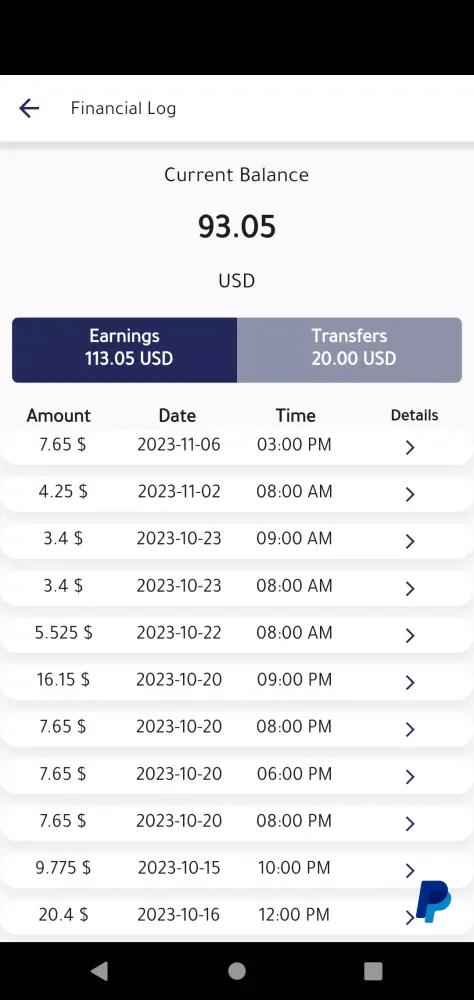Screen dimensions: 474x1000
Task: Tap the Current Balance amount 93.05
Action: 237,226
